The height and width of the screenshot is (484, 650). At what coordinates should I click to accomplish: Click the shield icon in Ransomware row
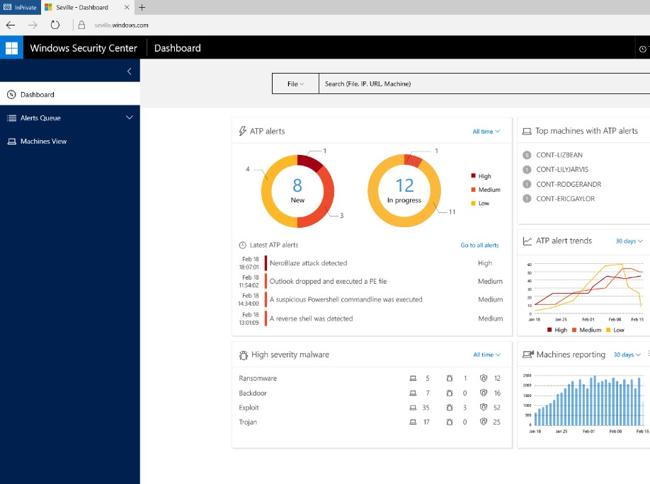point(483,378)
